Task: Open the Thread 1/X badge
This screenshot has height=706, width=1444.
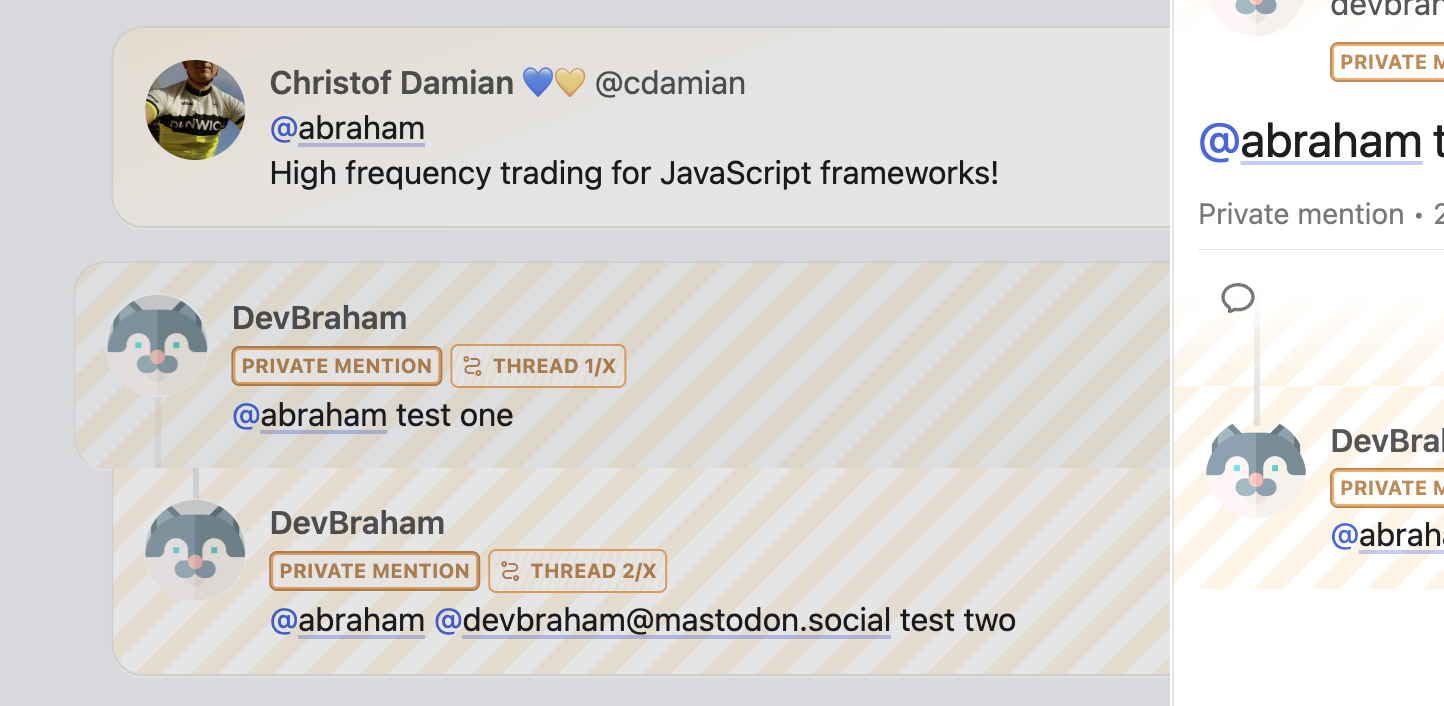Action: coord(539,366)
